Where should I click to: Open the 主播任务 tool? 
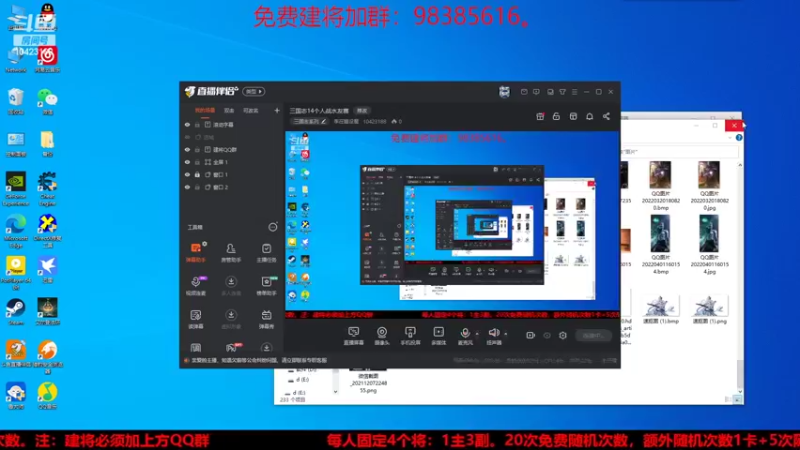(266, 253)
